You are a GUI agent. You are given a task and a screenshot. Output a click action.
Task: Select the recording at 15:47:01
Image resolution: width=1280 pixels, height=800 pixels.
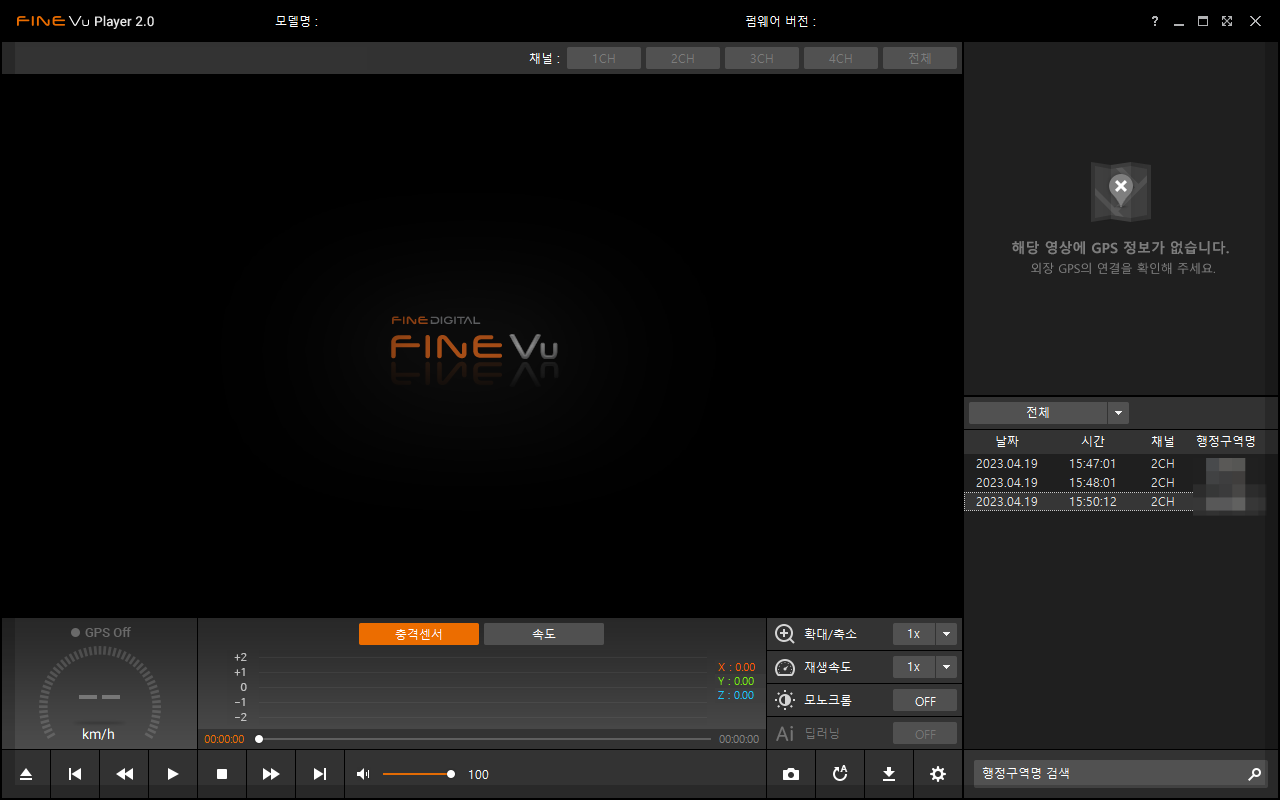point(1115,464)
